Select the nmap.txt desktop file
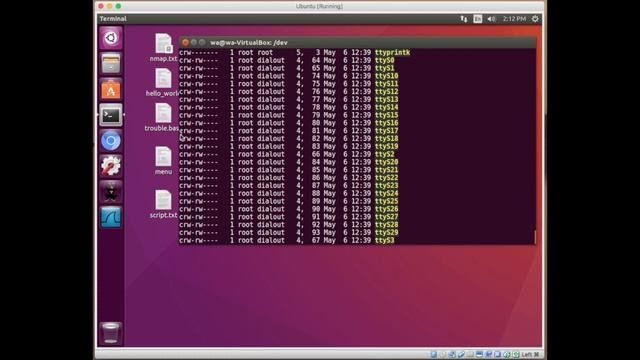 pyautogui.click(x=163, y=47)
